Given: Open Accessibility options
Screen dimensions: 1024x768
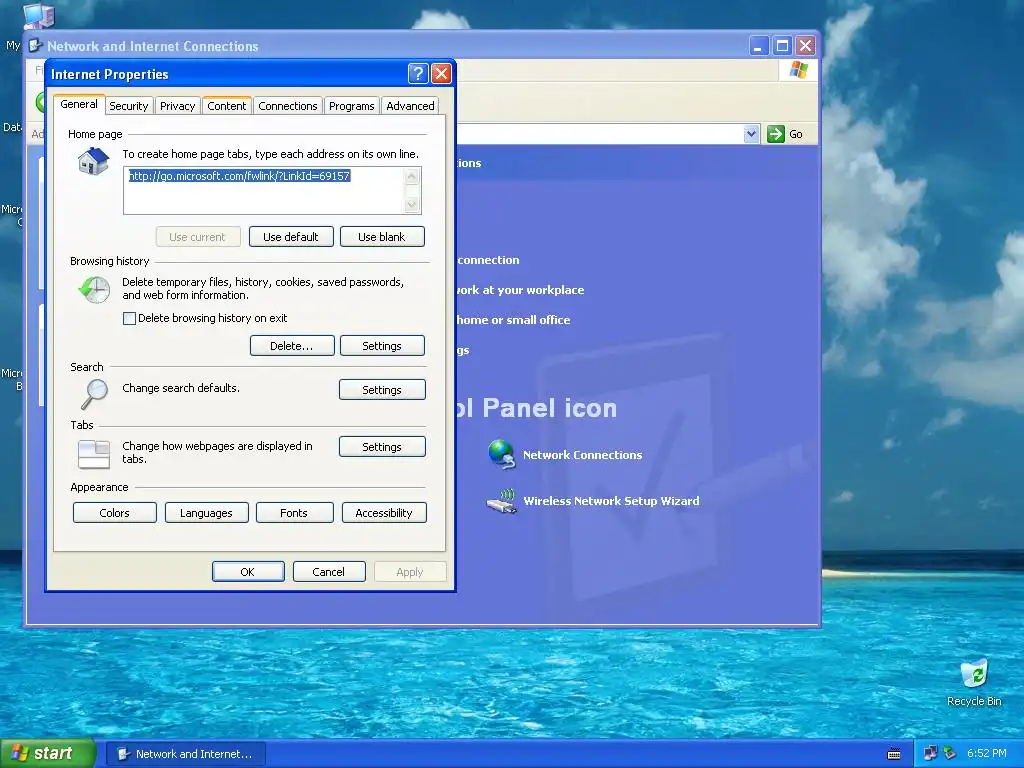Looking at the screenshot, I should tap(384, 513).
